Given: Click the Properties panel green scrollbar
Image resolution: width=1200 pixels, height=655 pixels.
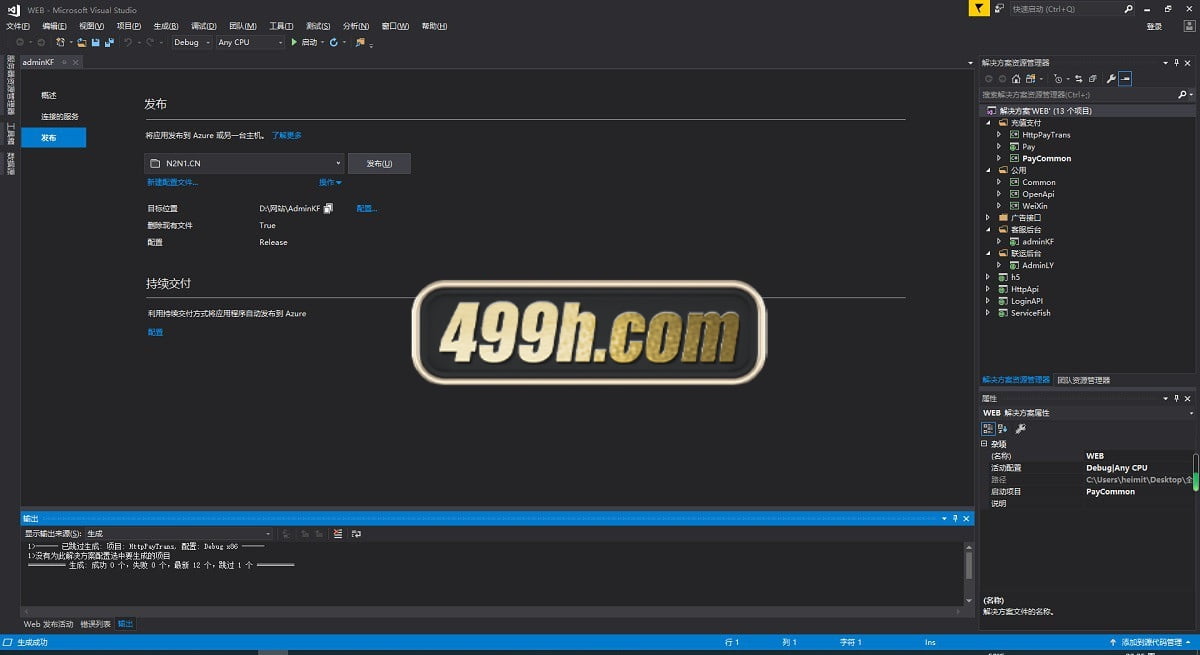Looking at the screenshot, I should [x=1195, y=472].
